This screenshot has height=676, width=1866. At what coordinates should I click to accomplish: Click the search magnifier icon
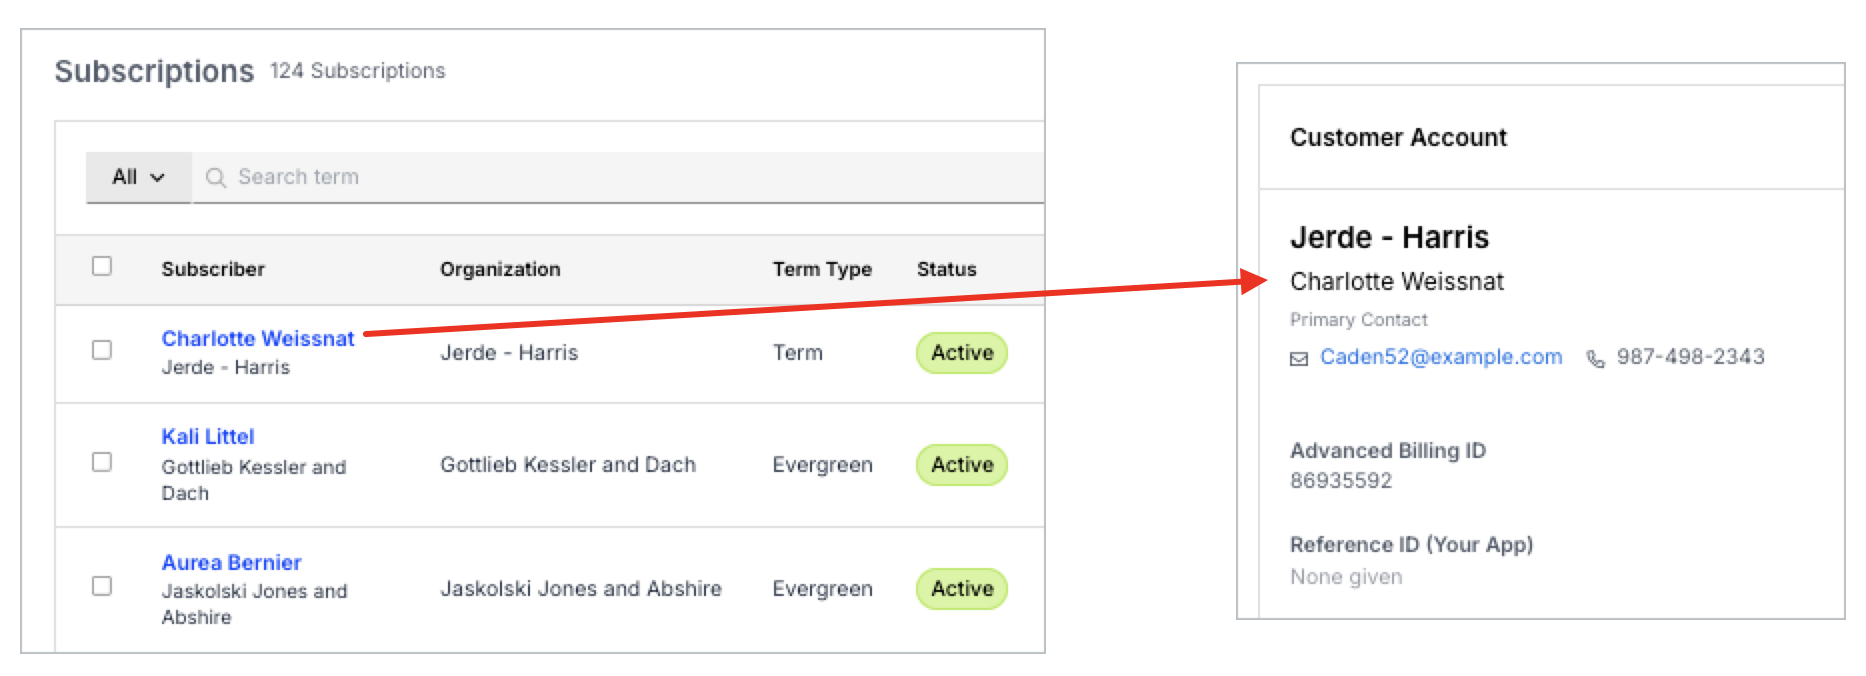215,177
